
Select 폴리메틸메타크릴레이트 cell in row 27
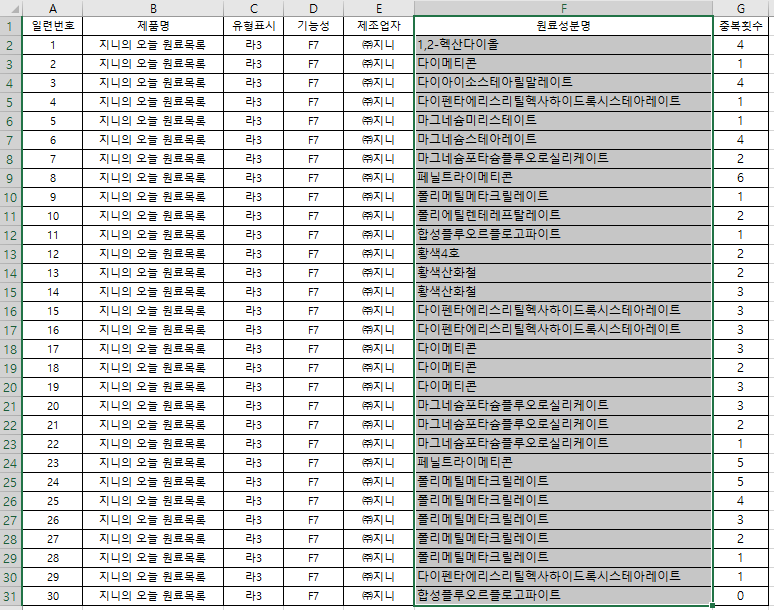(x=564, y=520)
